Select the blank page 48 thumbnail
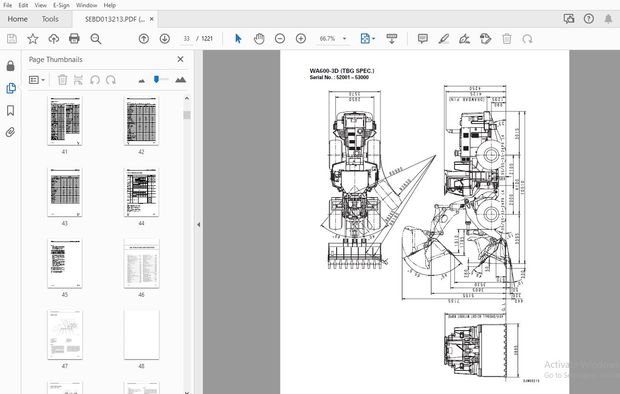The image size is (620, 394). click(x=141, y=335)
